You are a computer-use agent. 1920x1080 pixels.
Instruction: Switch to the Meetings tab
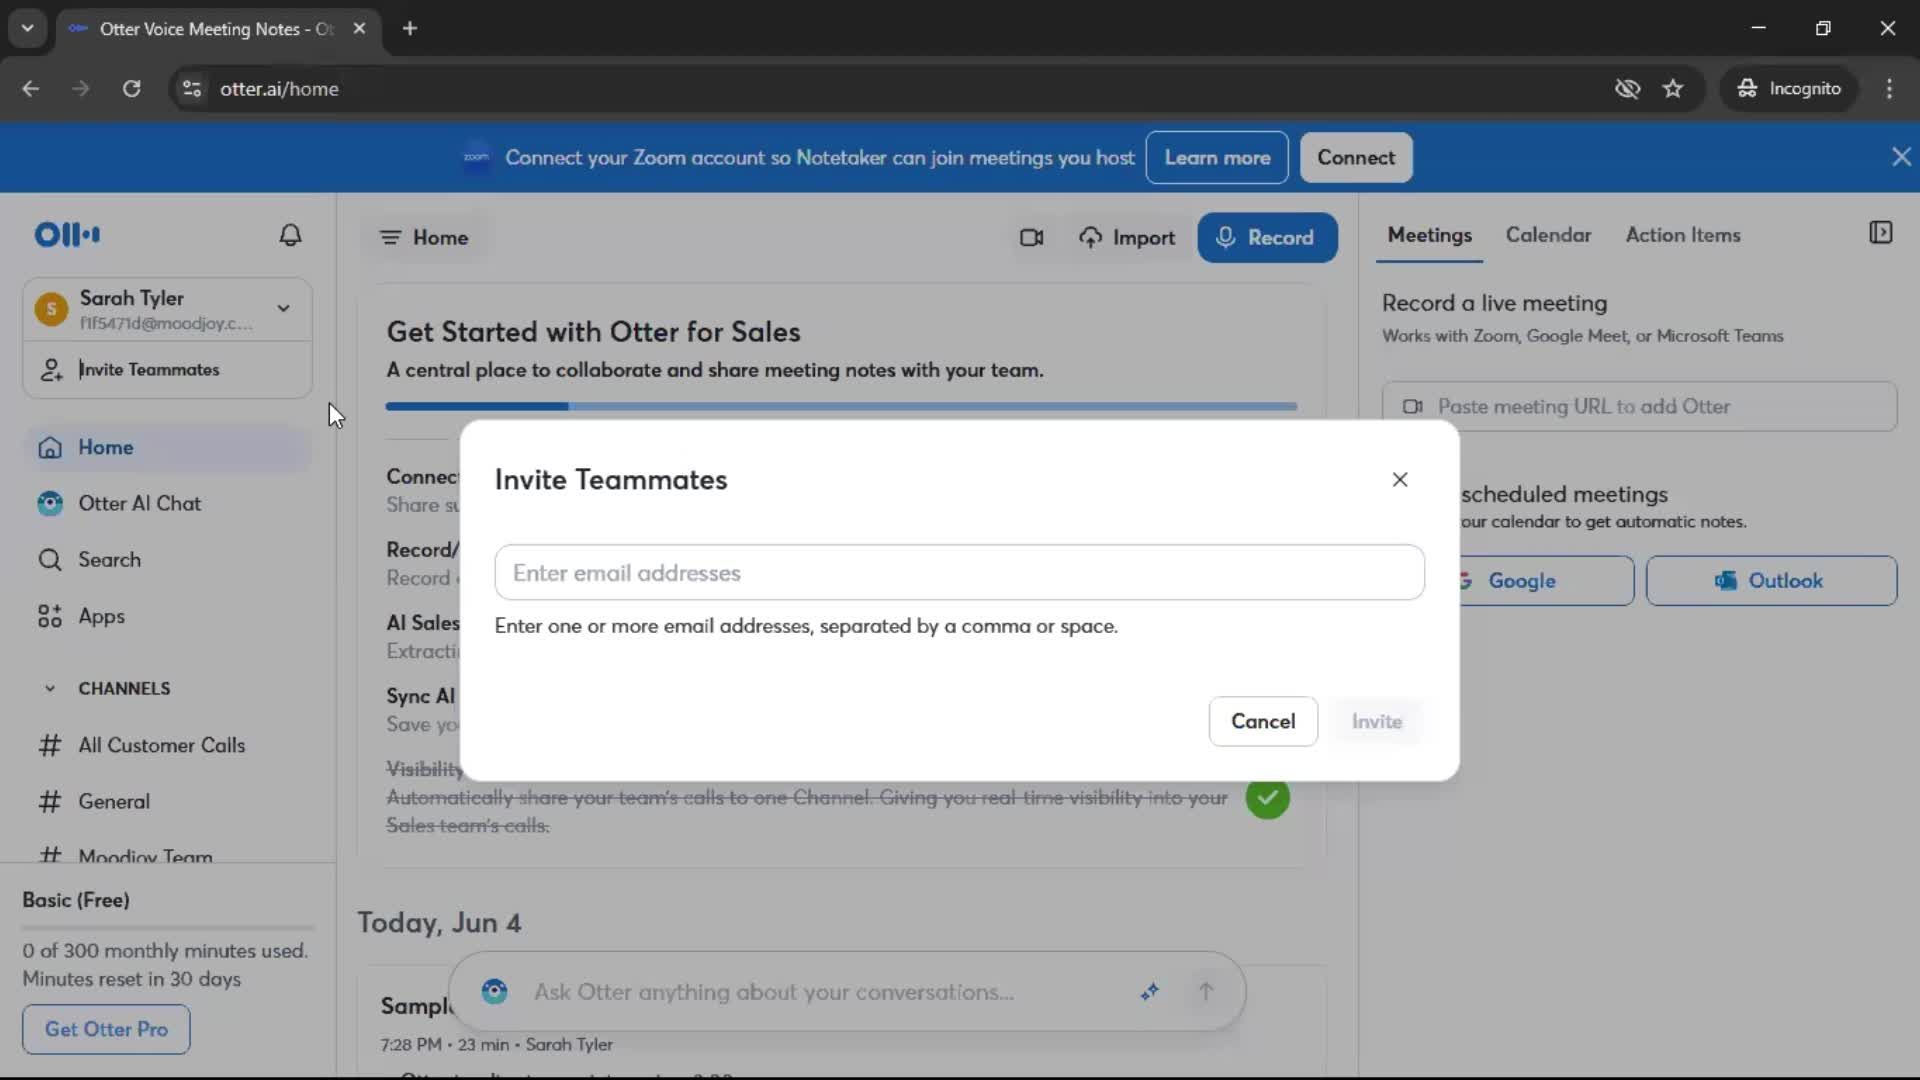(1429, 235)
